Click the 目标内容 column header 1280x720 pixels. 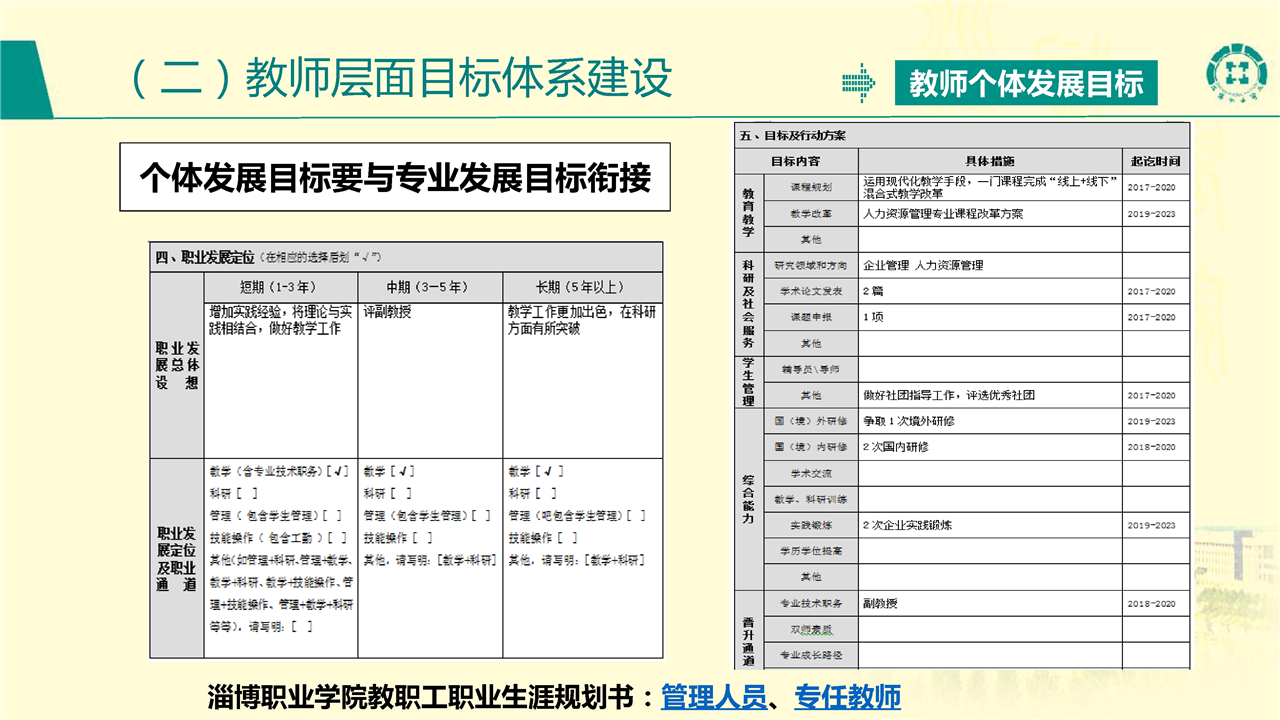[796, 160]
